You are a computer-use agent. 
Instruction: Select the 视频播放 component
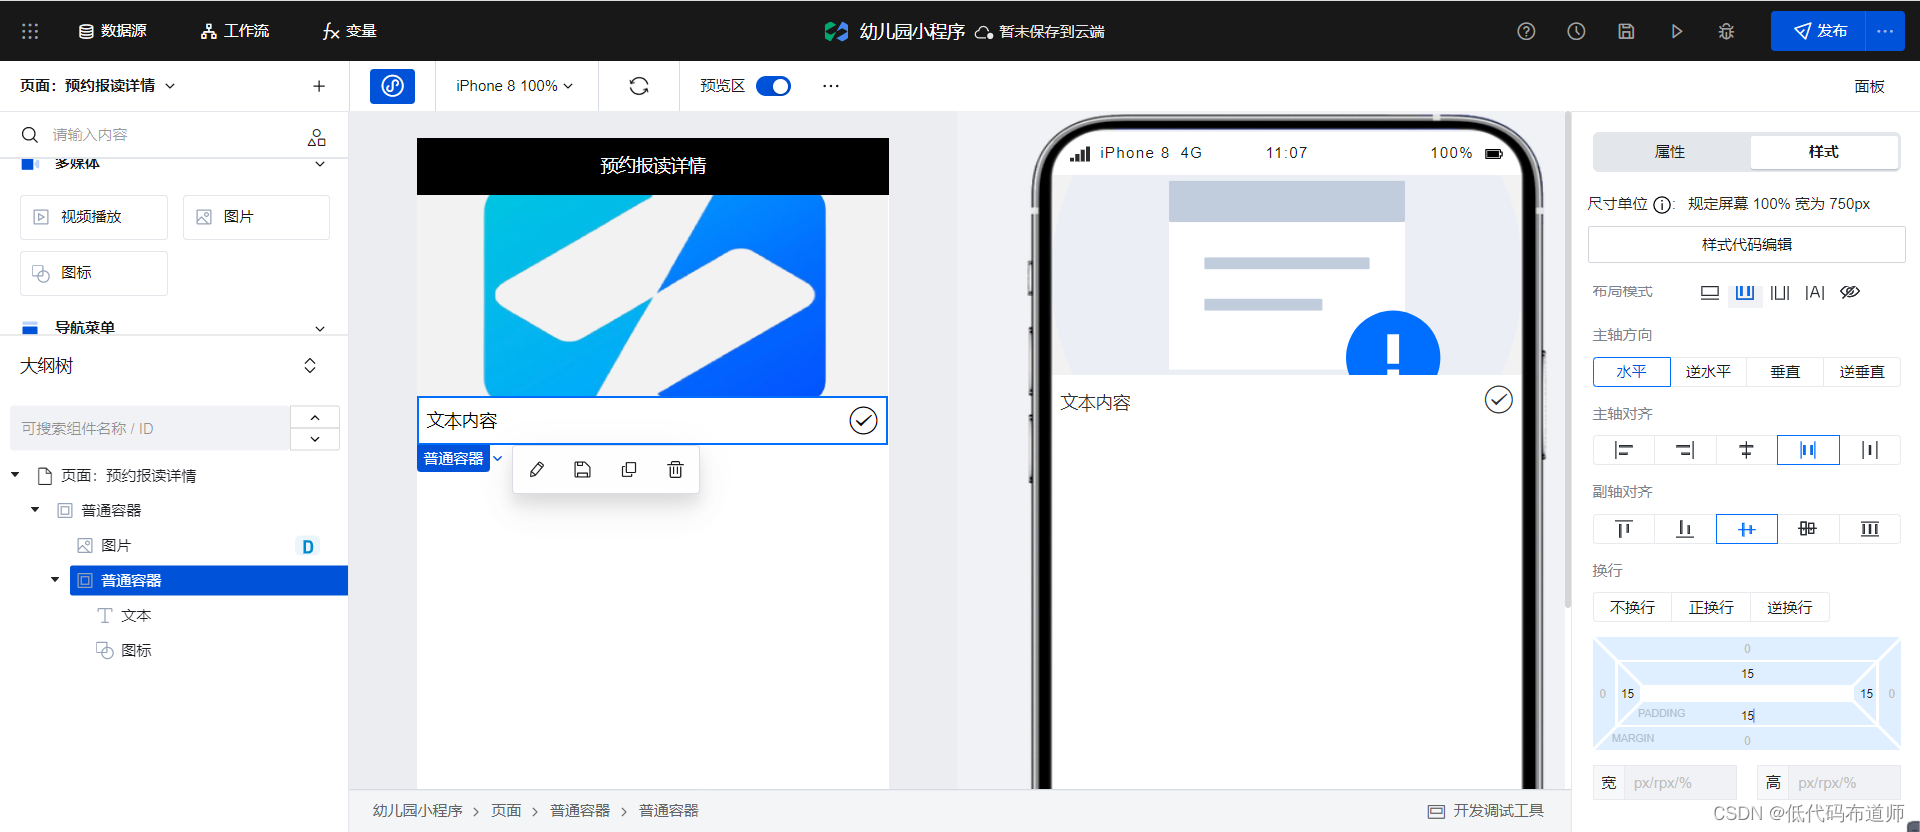pos(94,217)
